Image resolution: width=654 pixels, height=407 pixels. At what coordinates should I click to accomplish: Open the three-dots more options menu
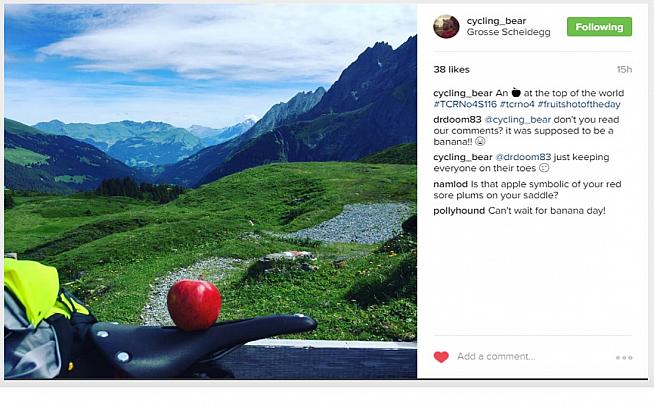[624, 358]
